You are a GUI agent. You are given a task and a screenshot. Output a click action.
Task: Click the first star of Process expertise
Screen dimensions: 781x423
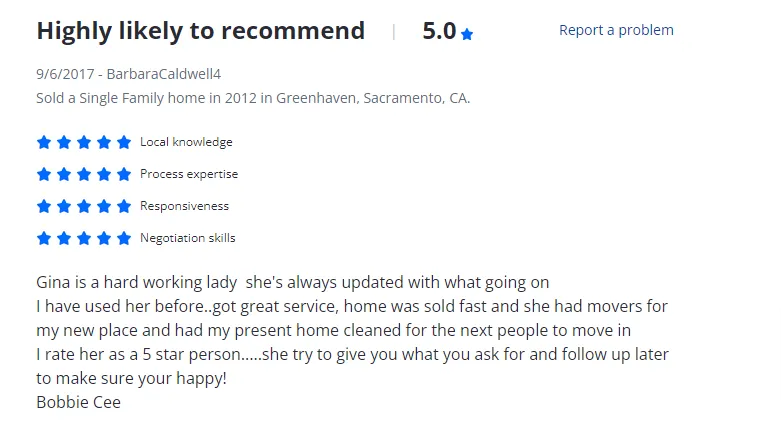pos(44,174)
